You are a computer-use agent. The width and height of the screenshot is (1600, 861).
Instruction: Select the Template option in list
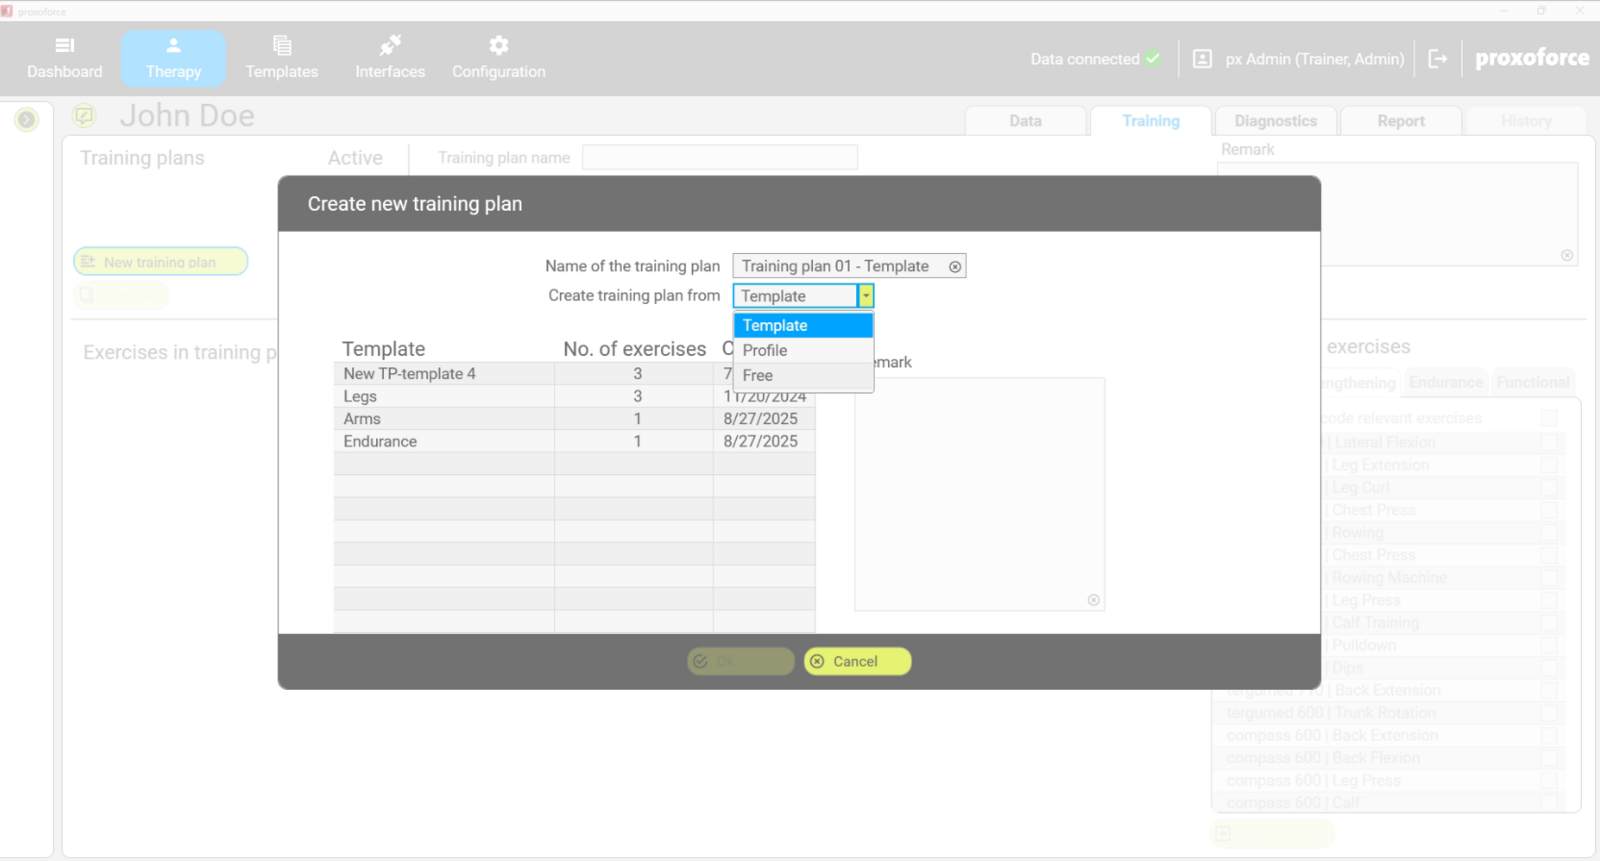(775, 325)
